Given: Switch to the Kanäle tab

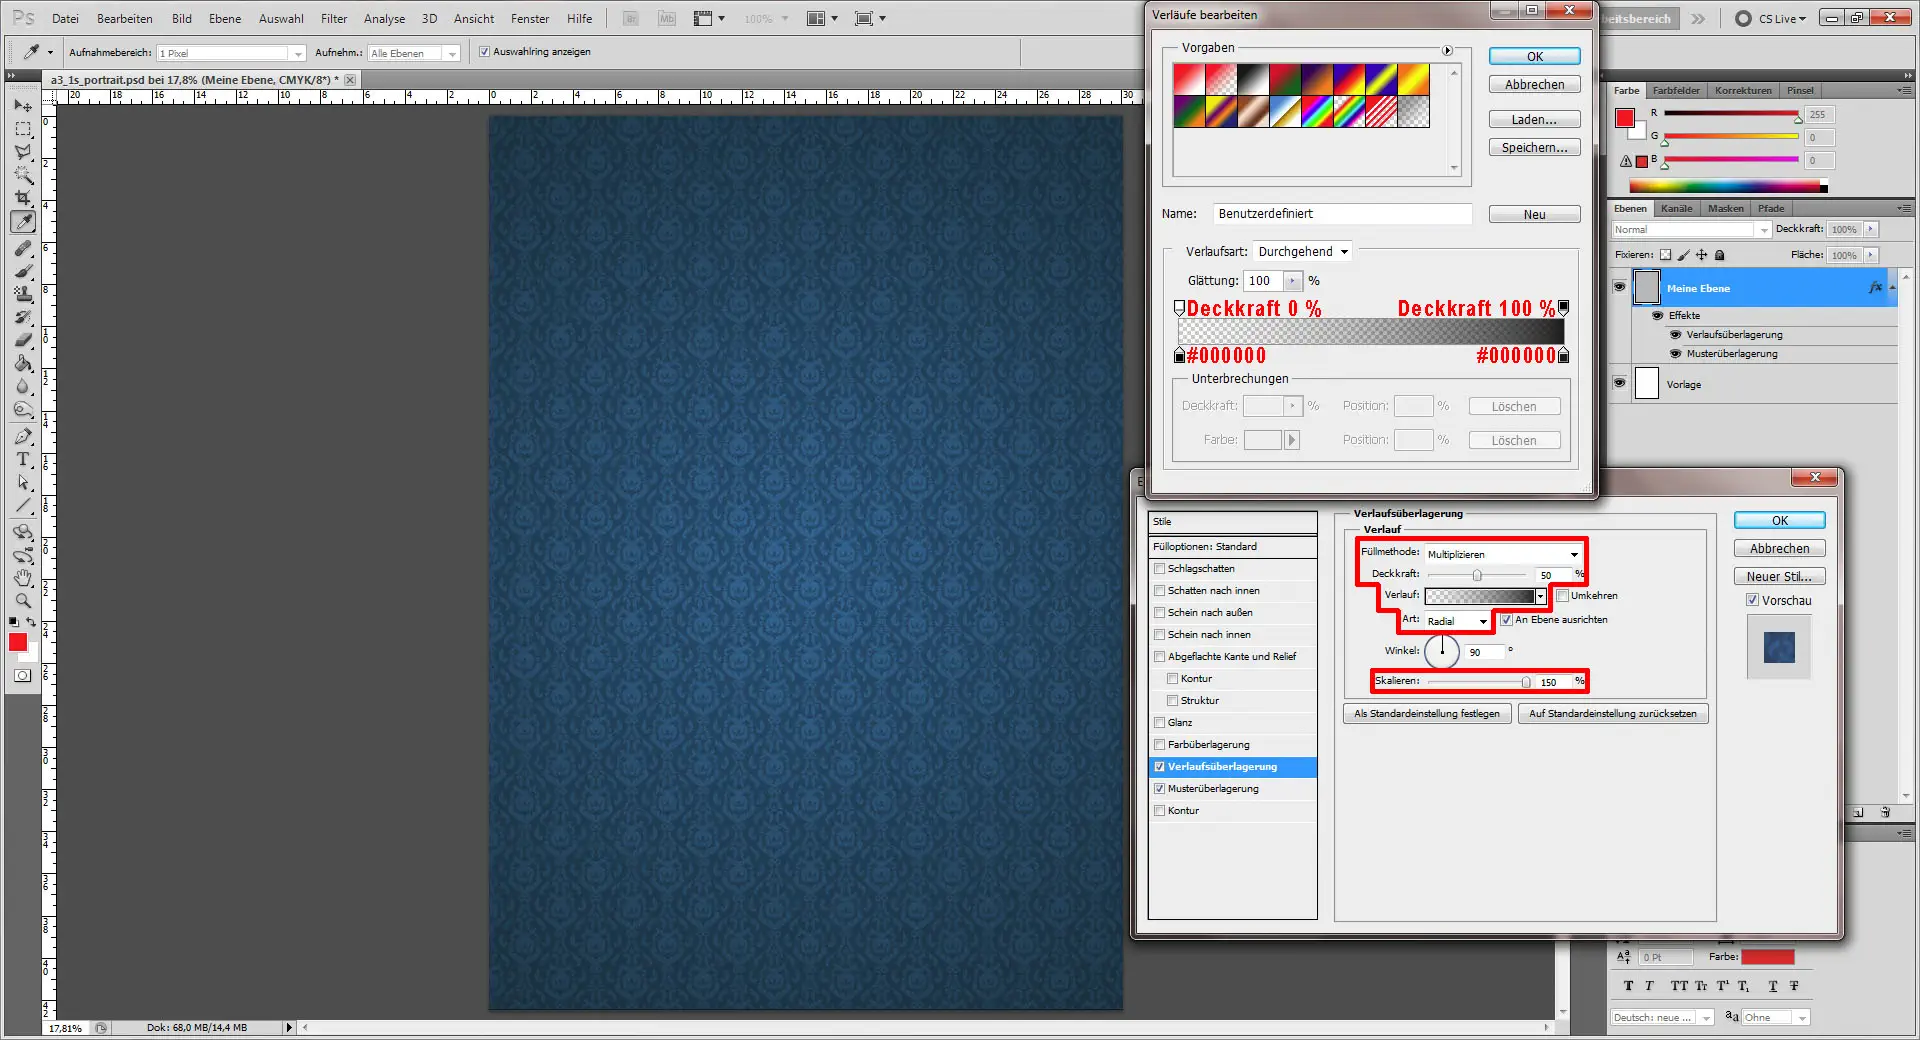Looking at the screenshot, I should coord(1677,208).
